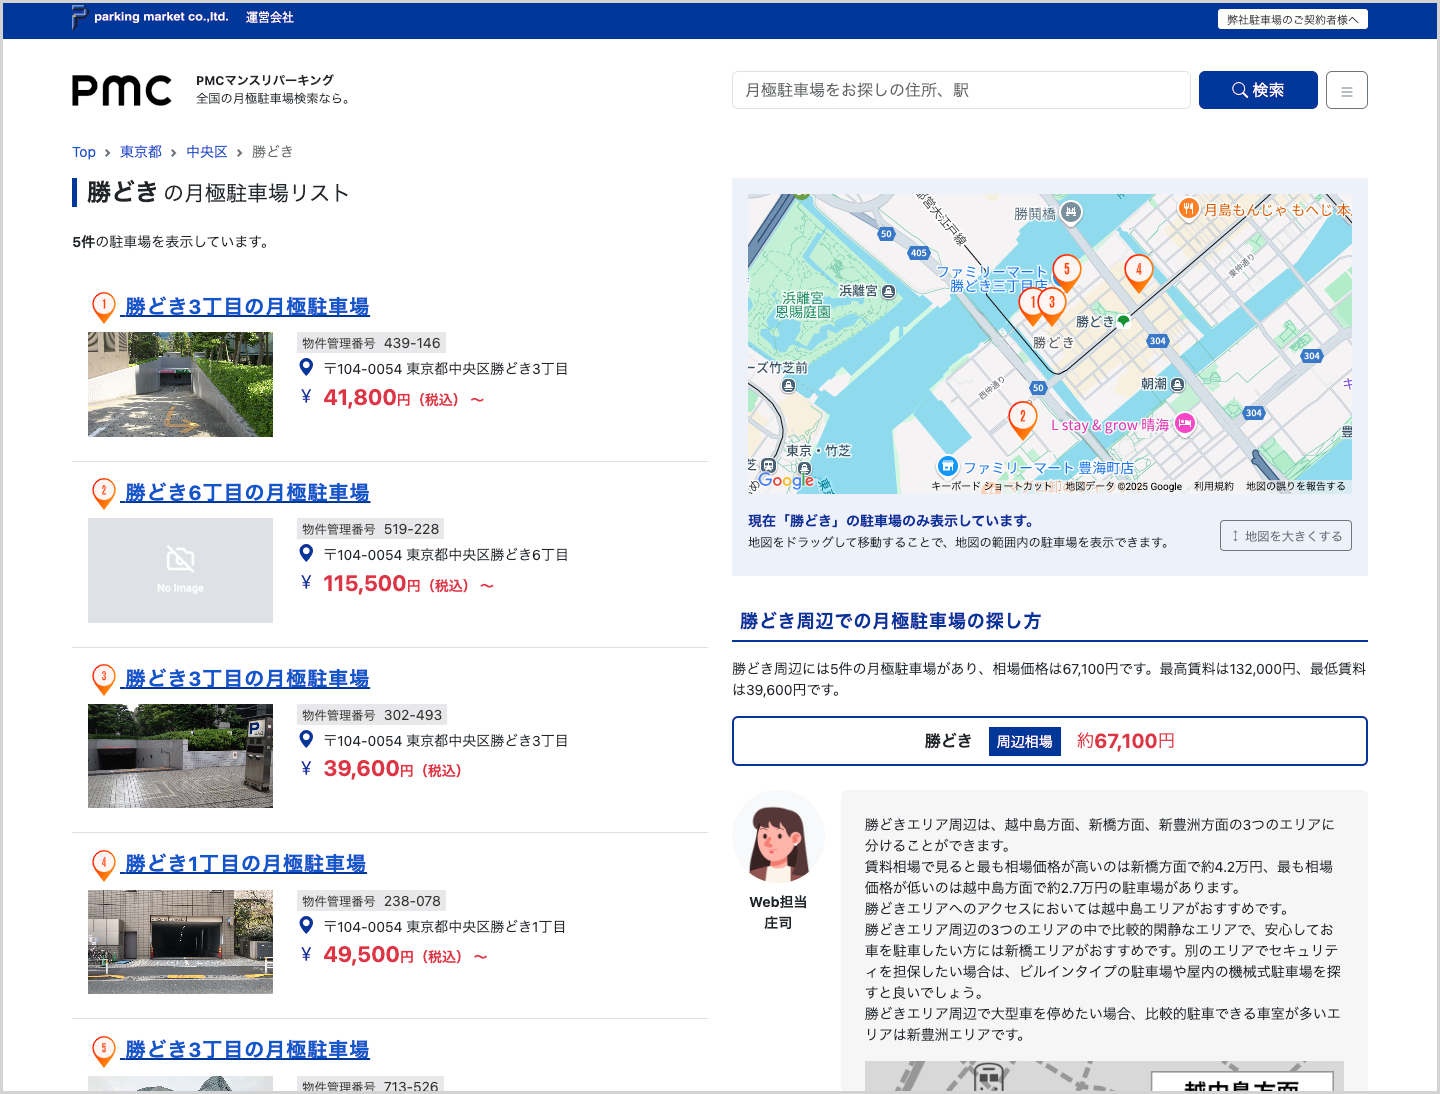Click the 地図を大きくする button
Screen dimensions: 1440x1094
[1286, 536]
